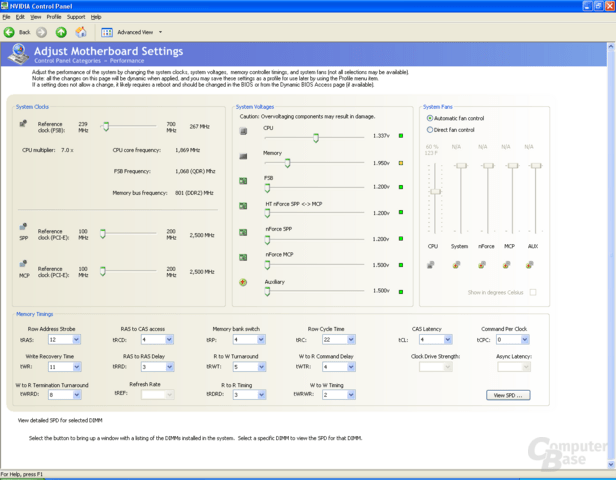616x480 pixels.
Task: Click the SPP reference clock icon
Action: (x=23, y=227)
